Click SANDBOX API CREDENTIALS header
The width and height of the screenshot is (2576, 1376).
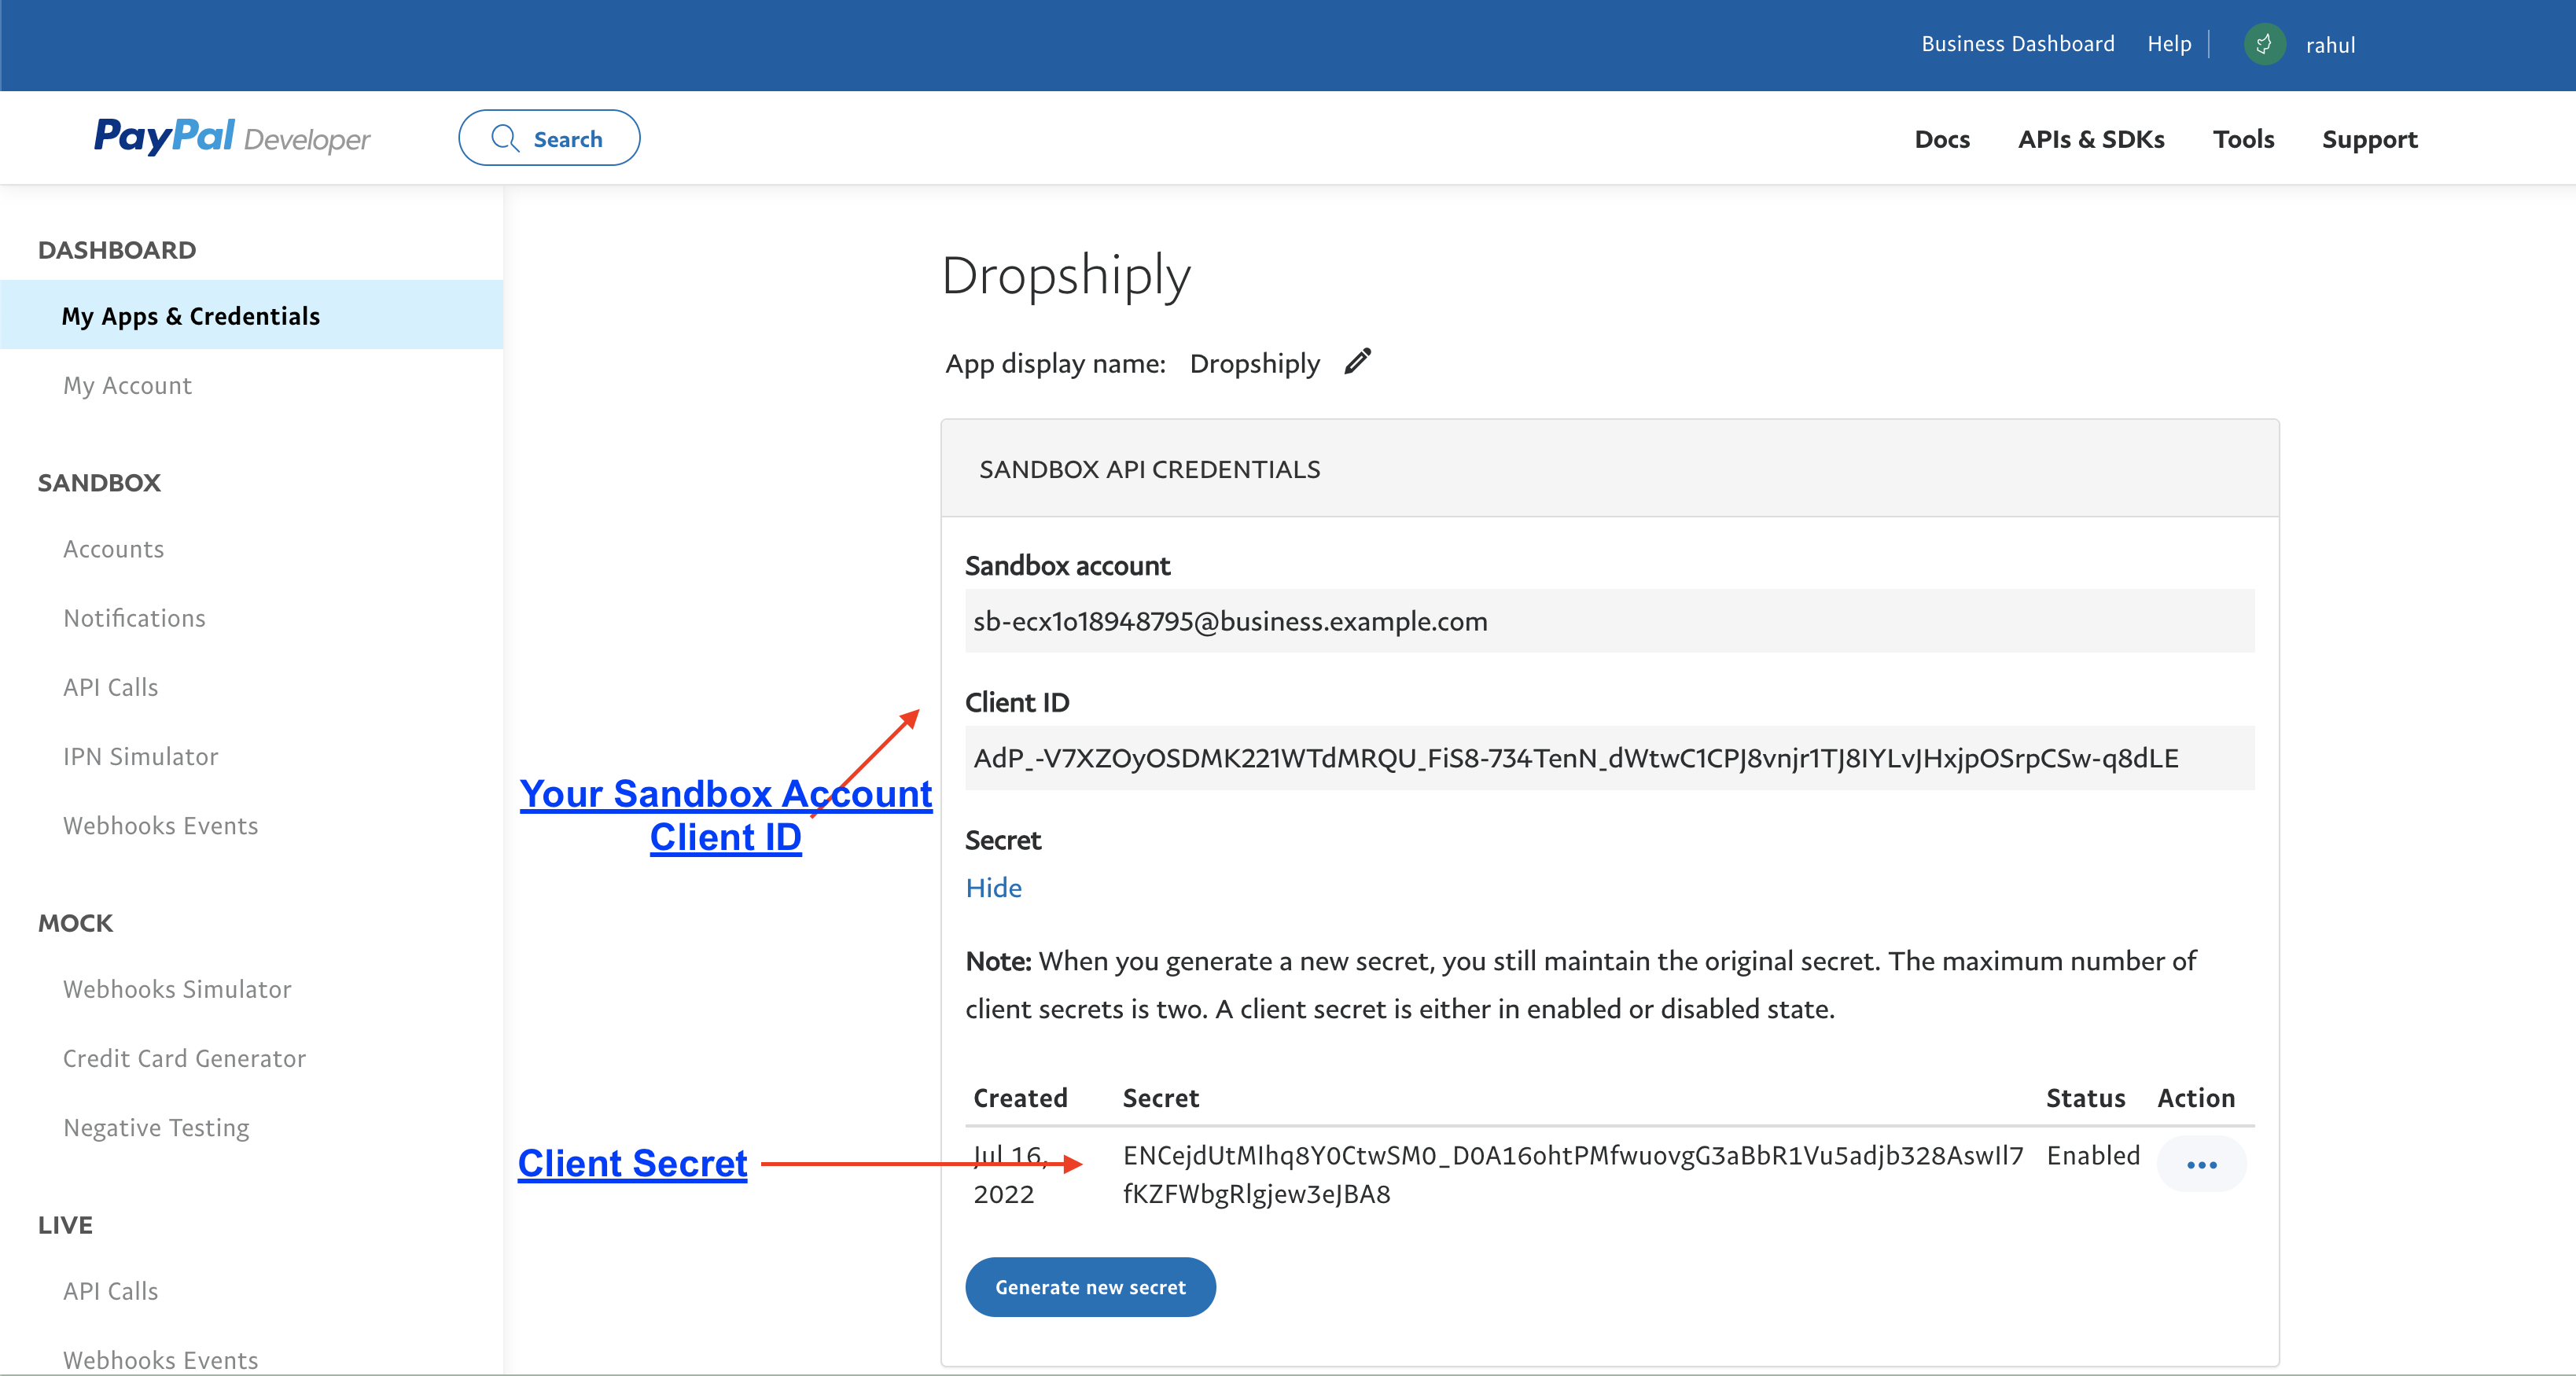(1149, 469)
